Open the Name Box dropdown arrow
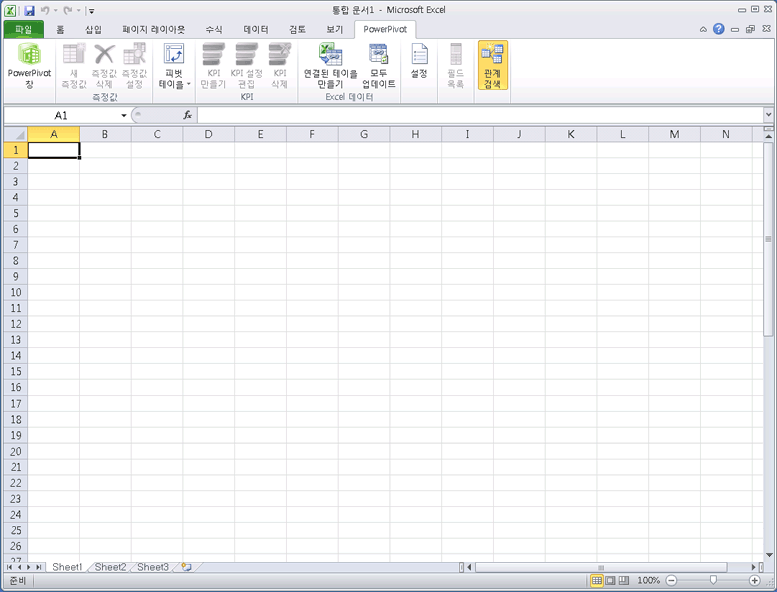 [124, 115]
